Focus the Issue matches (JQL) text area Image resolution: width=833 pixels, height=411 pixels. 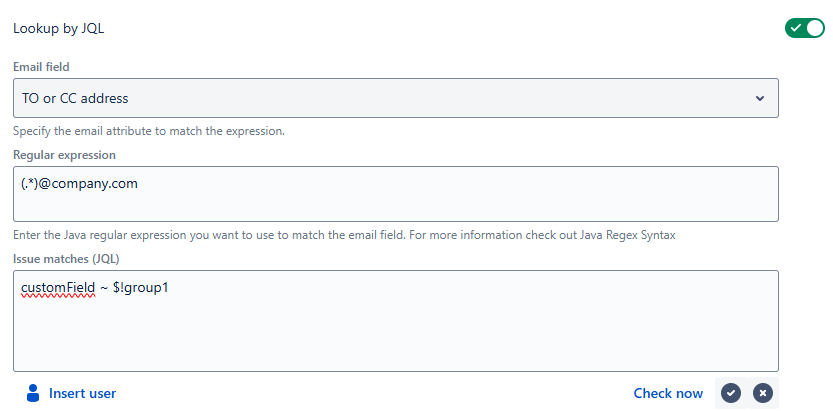pyautogui.click(x=396, y=321)
